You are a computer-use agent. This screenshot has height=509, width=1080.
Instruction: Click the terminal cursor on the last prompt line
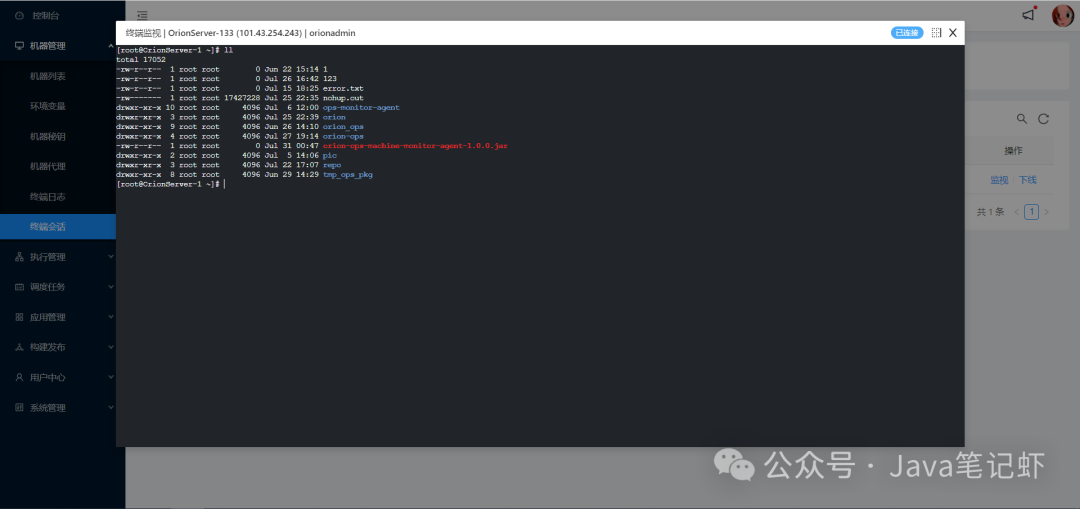click(x=225, y=185)
